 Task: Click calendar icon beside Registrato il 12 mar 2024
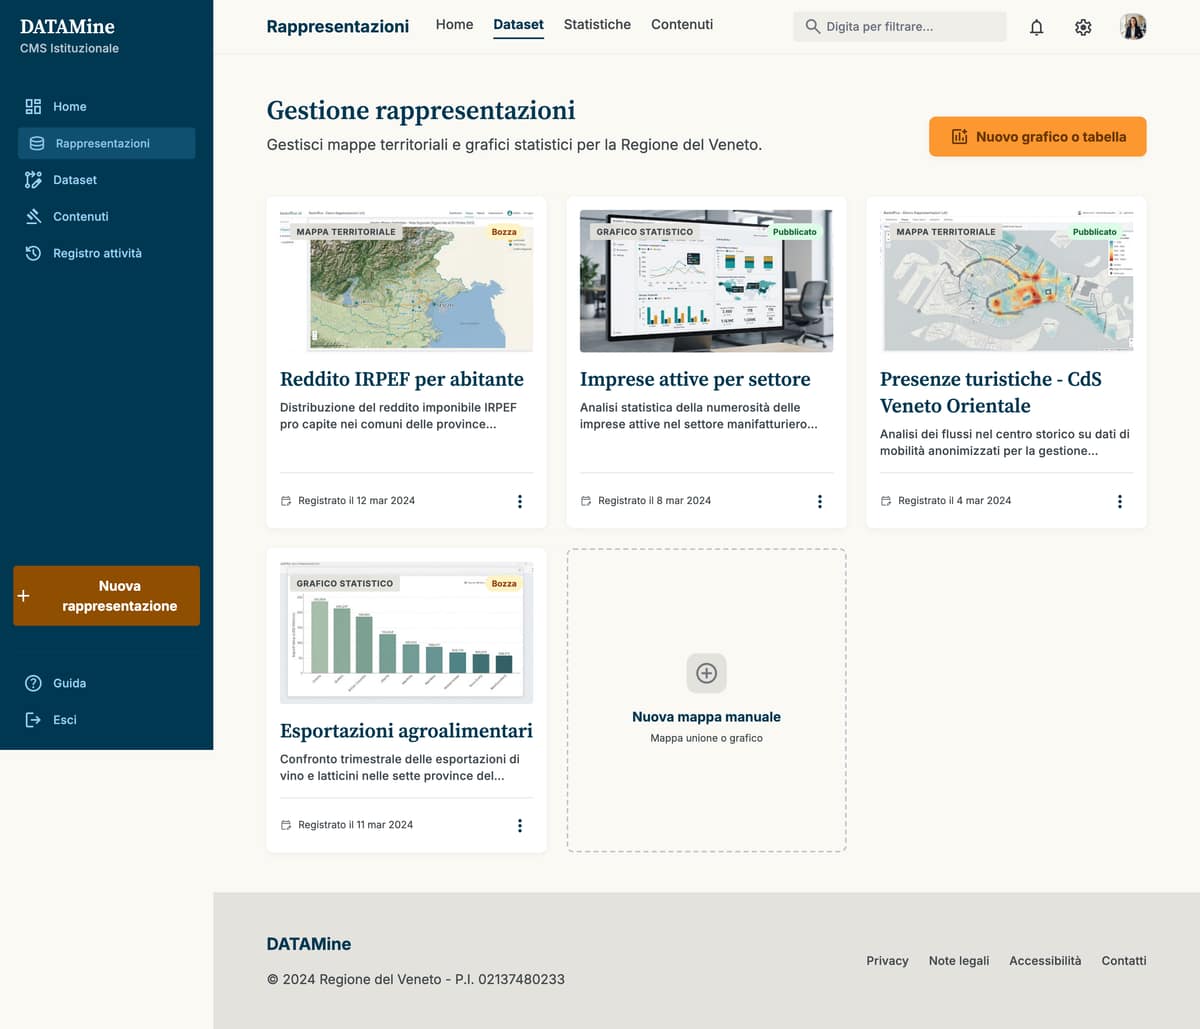click(286, 501)
